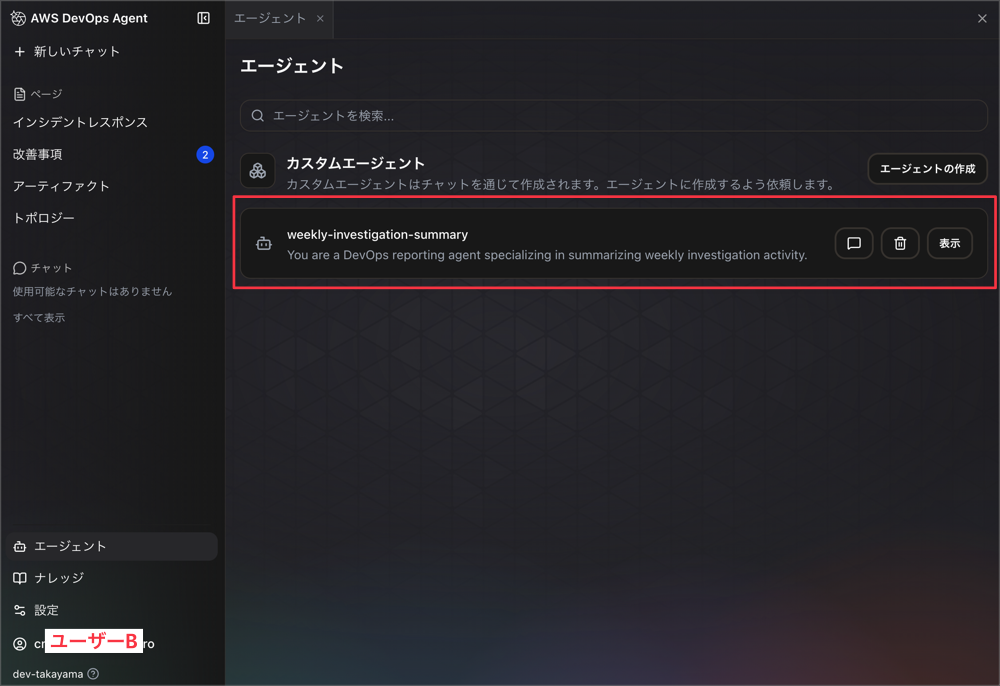Click the 使用可能なチャットはありません text
The image size is (1000, 686).
coord(92,291)
